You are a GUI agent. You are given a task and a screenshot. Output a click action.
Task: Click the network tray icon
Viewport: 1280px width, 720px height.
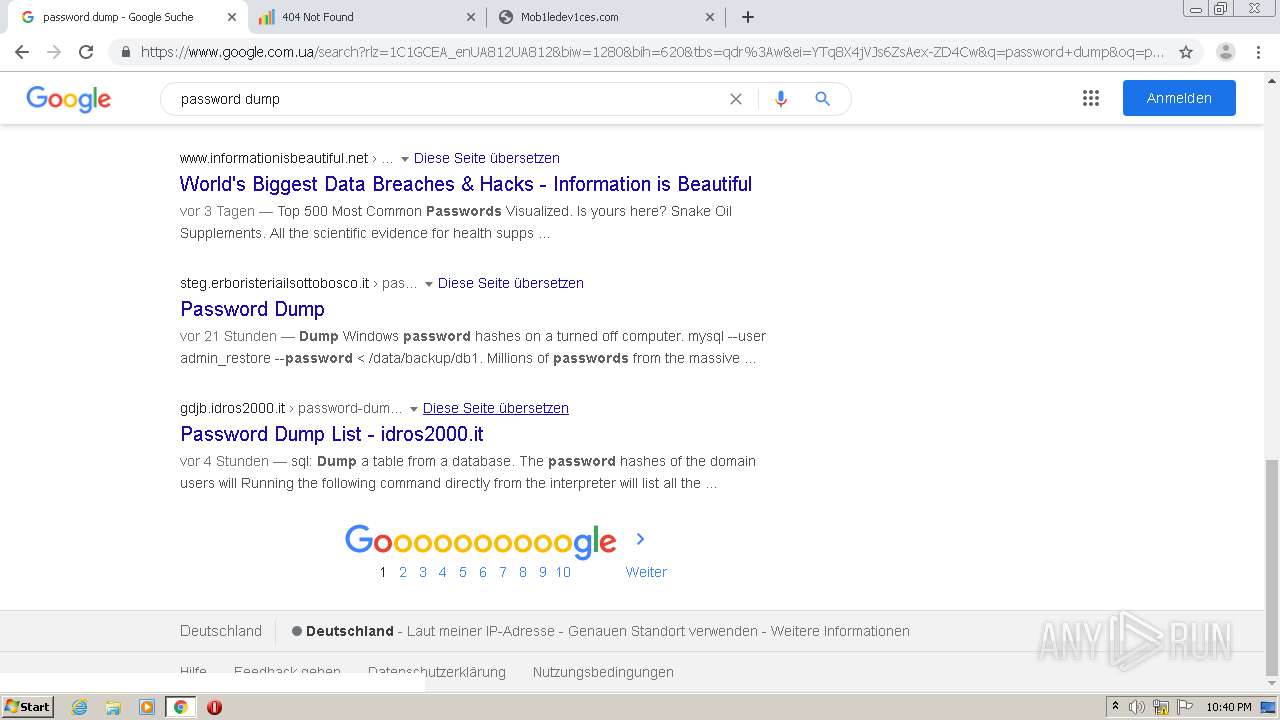1161,707
